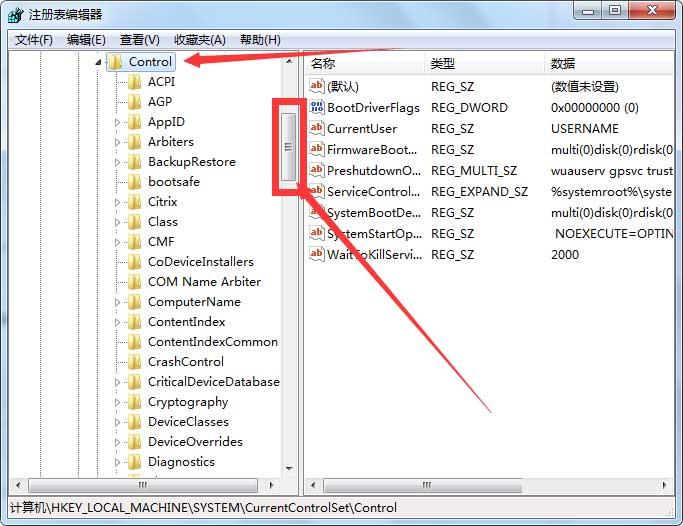Image resolution: width=683 pixels, height=526 pixels.
Task: Open the 帮助(H) menu
Action: coord(260,40)
